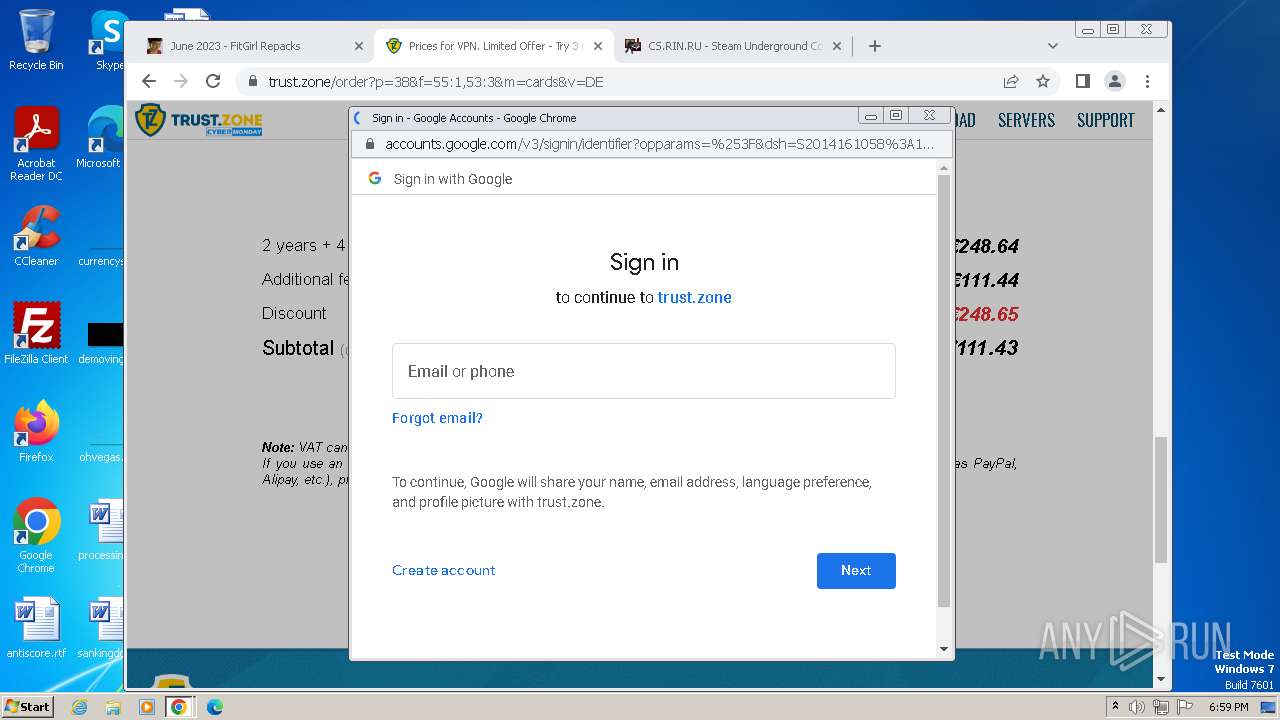Open the Google Chrome desktop shortcut
1280x720 pixels.
click(x=36, y=535)
